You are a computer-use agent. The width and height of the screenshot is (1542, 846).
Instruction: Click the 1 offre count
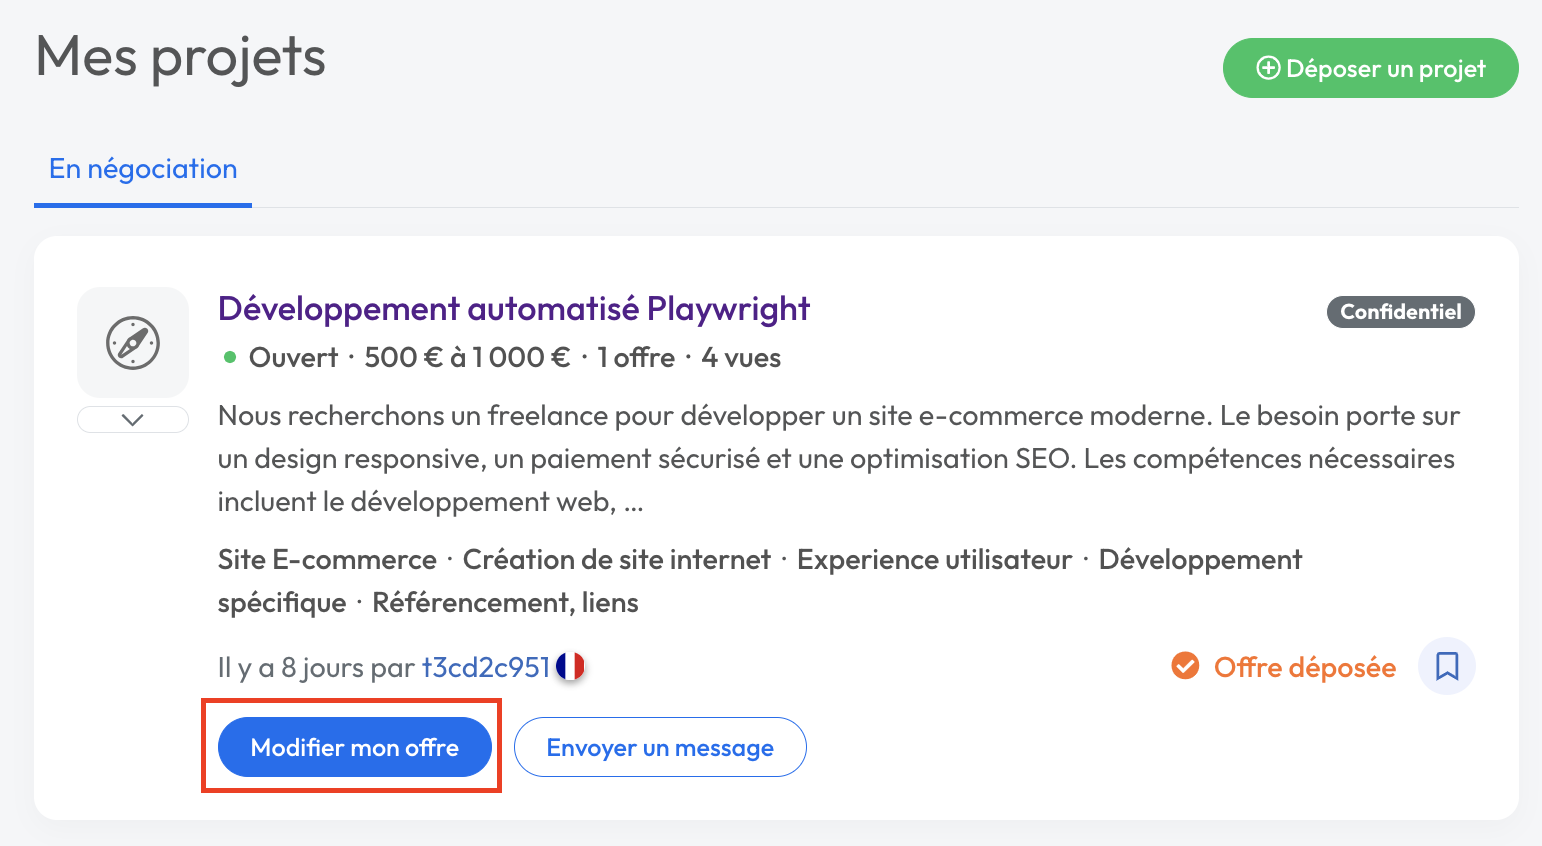(636, 358)
